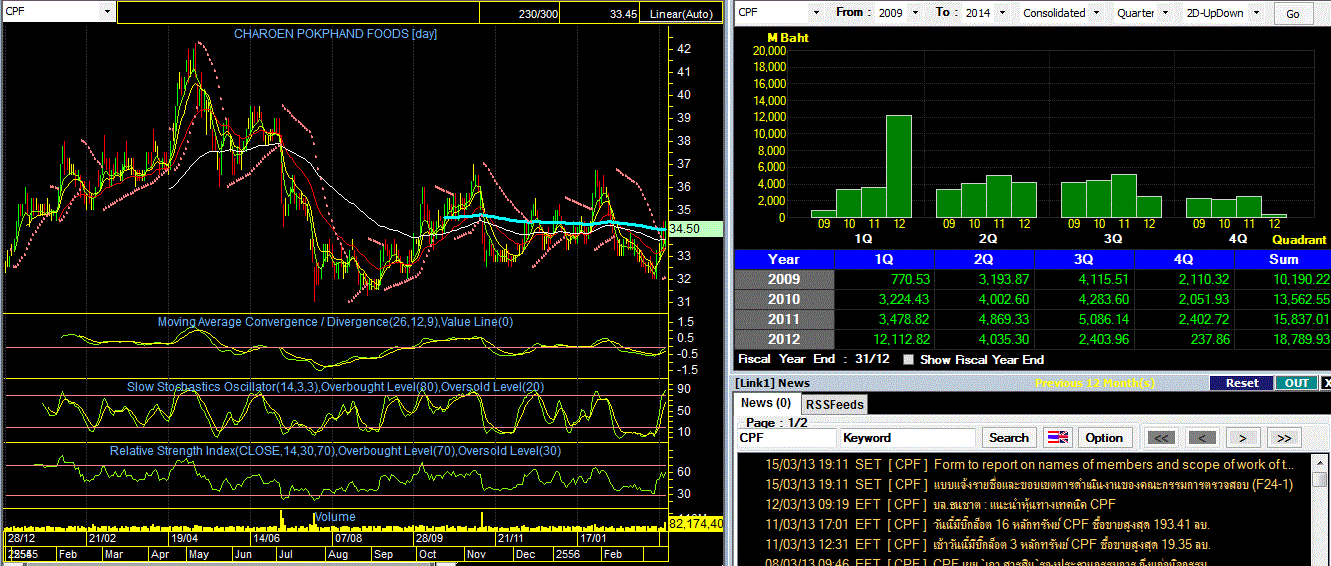Click the 237.86 cell for 2012 4Q
The width and height of the screenshot is (1331, 566).
(x=1184, y=340)
